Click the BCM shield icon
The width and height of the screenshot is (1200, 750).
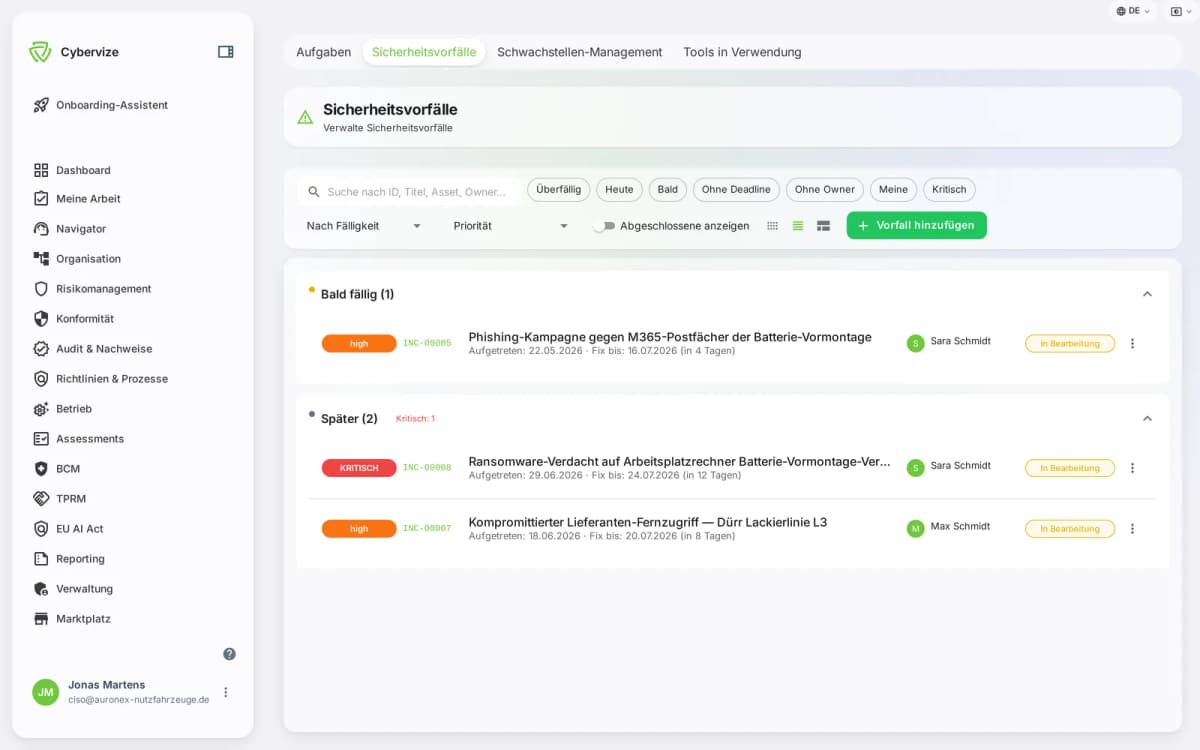41,468
